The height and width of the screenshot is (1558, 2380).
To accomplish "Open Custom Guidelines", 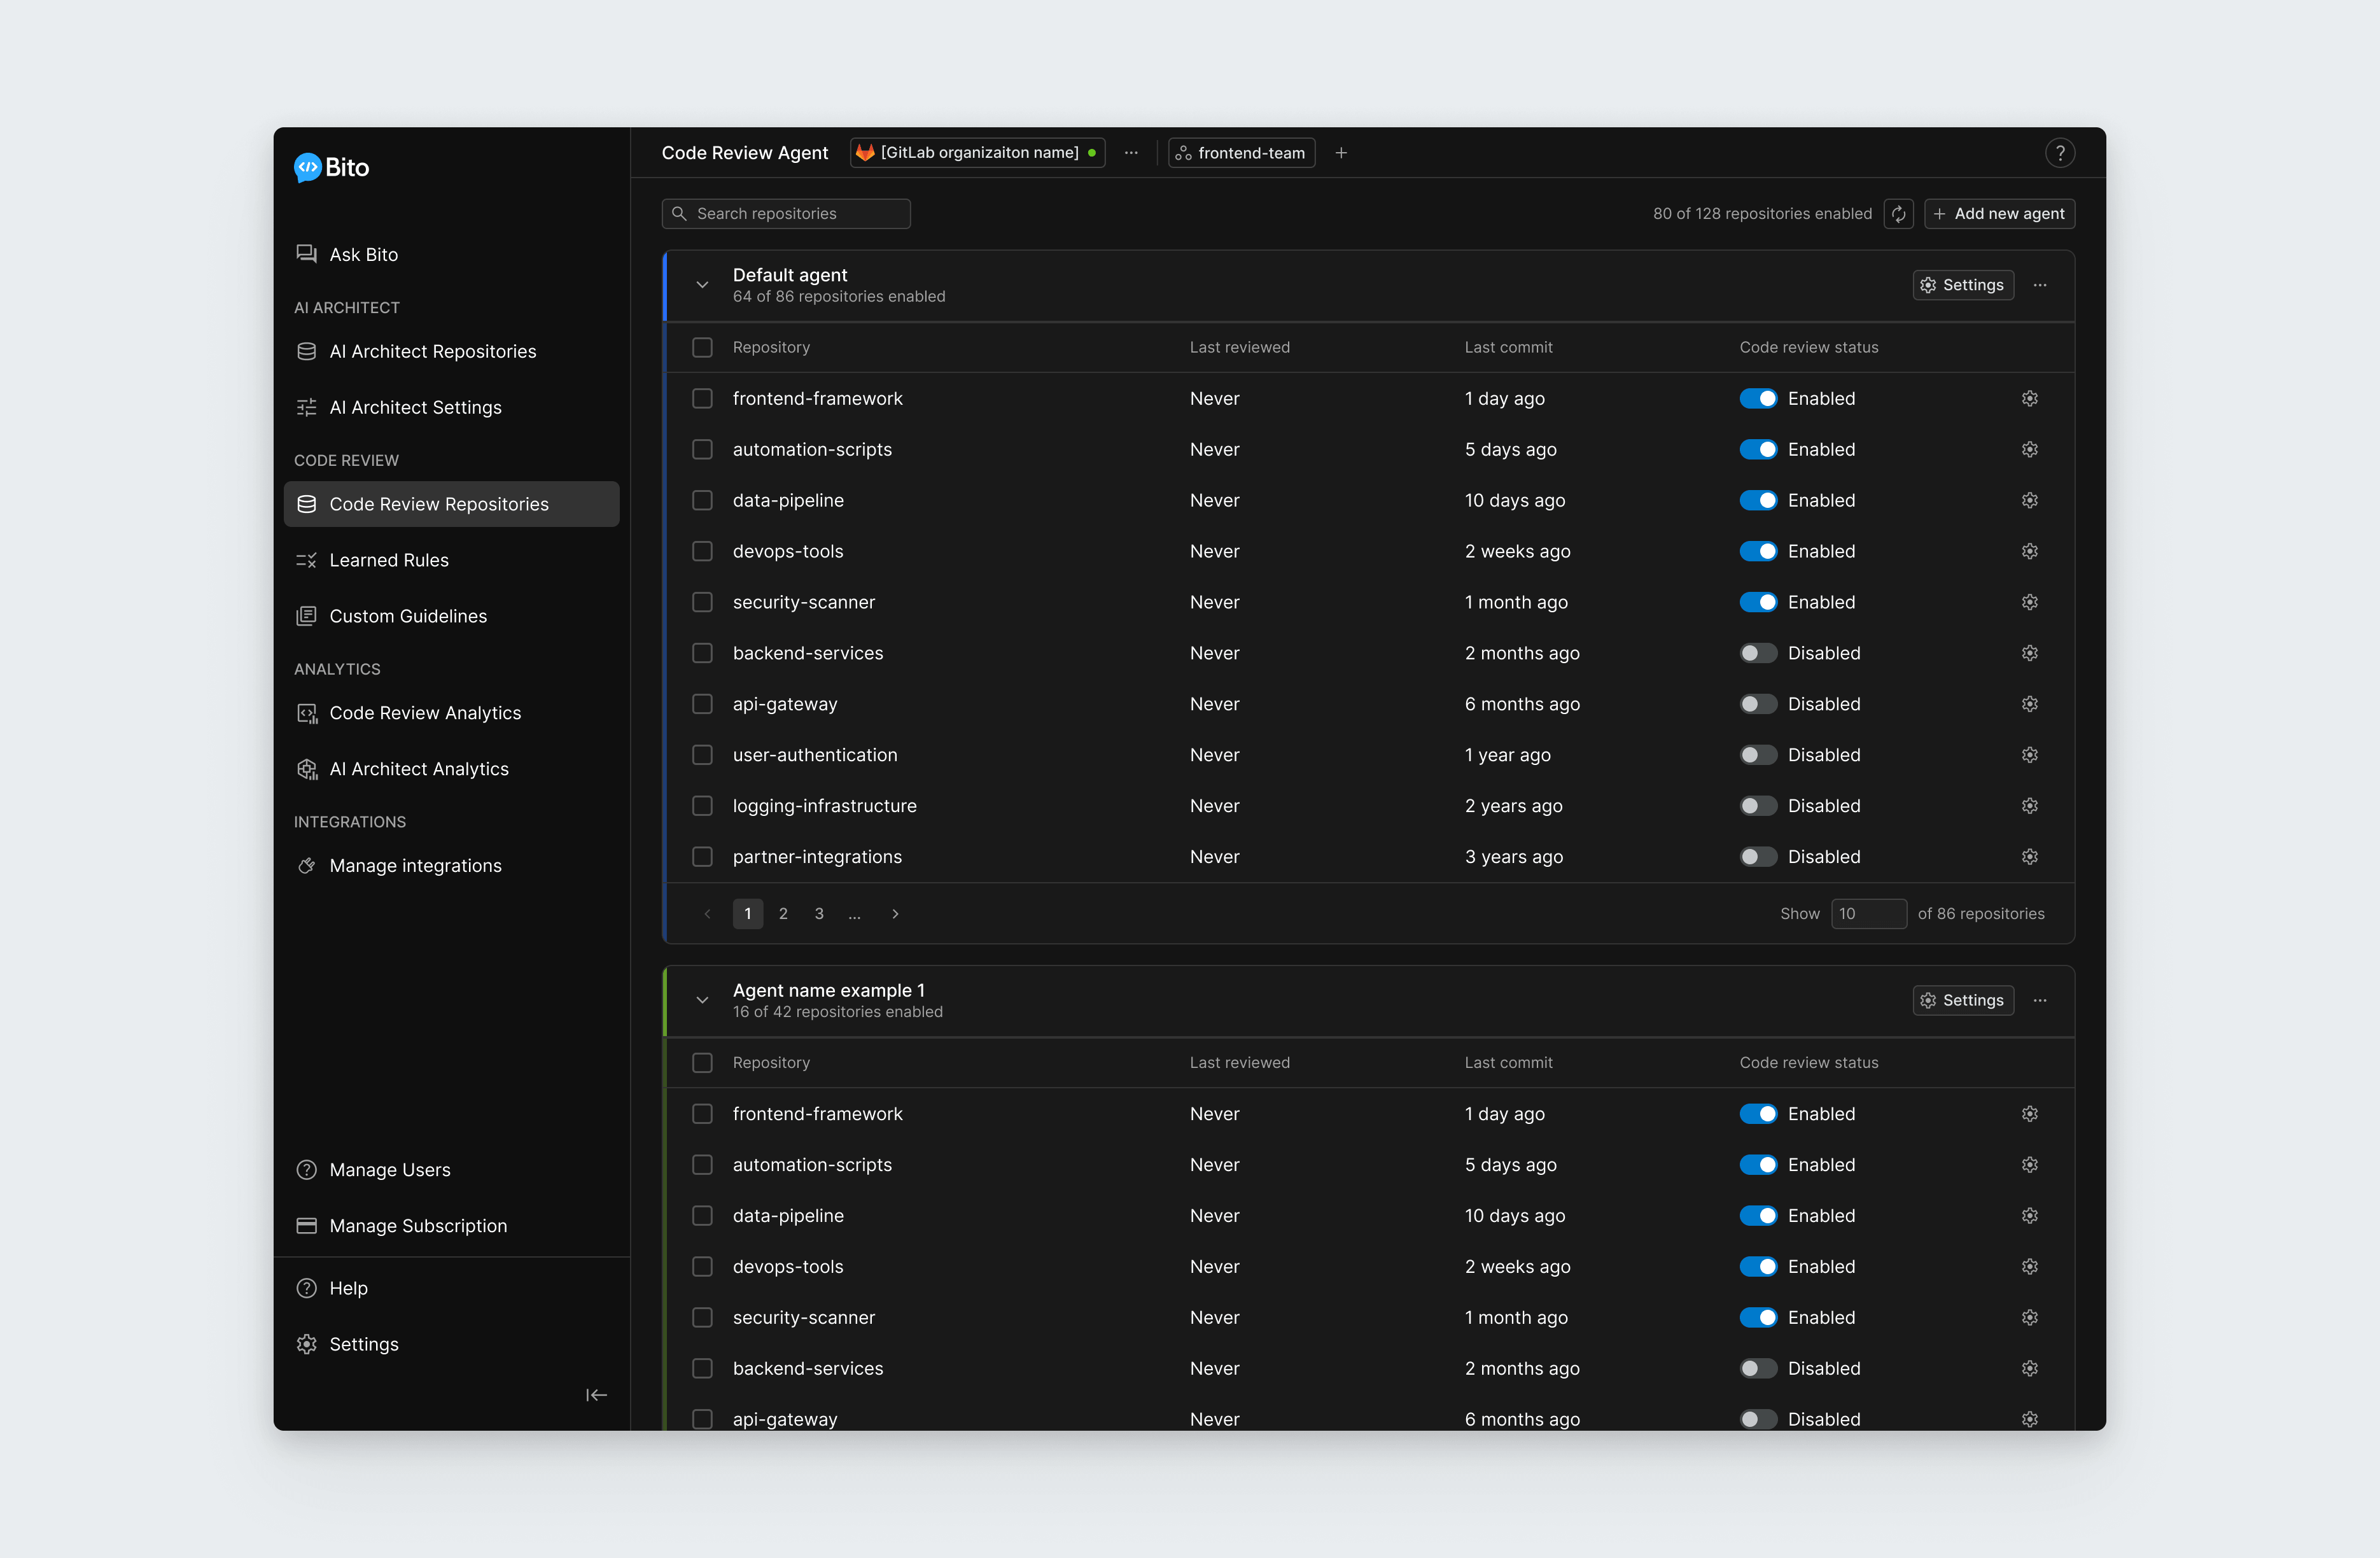I will coord(451,616).
